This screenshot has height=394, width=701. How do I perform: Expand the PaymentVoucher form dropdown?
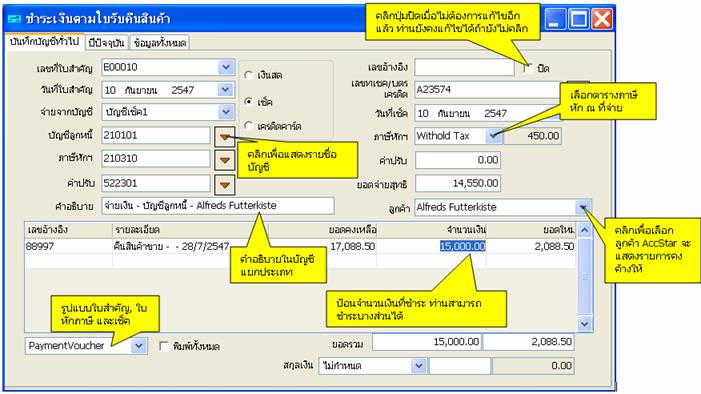pyautogui.click(x=139, y=346)
